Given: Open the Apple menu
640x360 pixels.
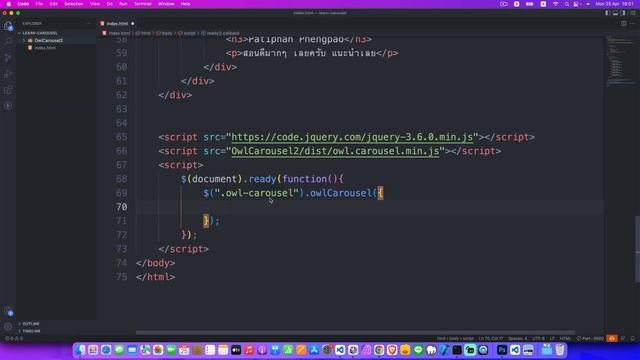Looking at the screenshot, I should 9,4.
